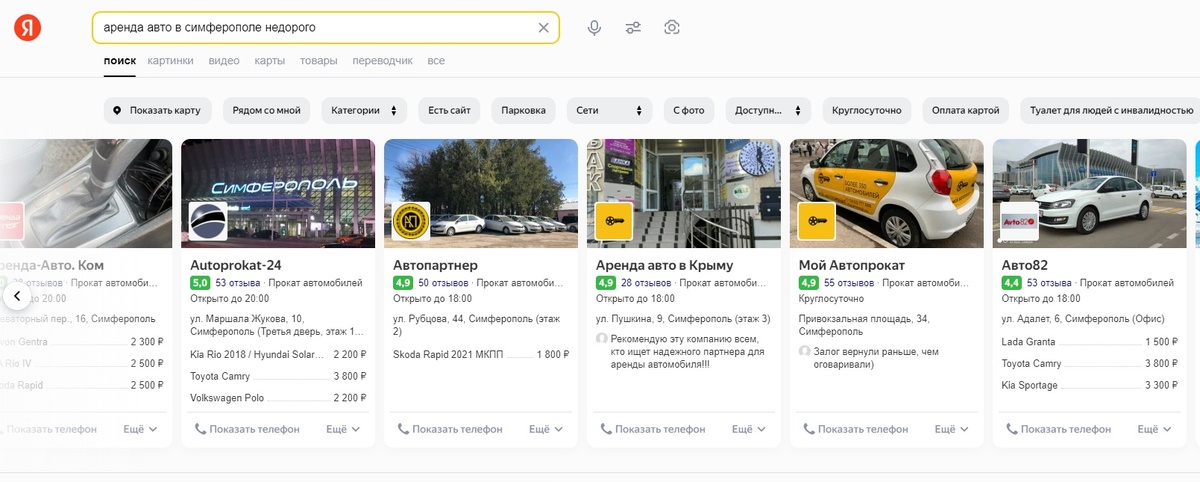This screenshot has width=1200, height=482.
Task: Click Аренда авто в Крыму yellow logo
Action: tap(614, 221)
